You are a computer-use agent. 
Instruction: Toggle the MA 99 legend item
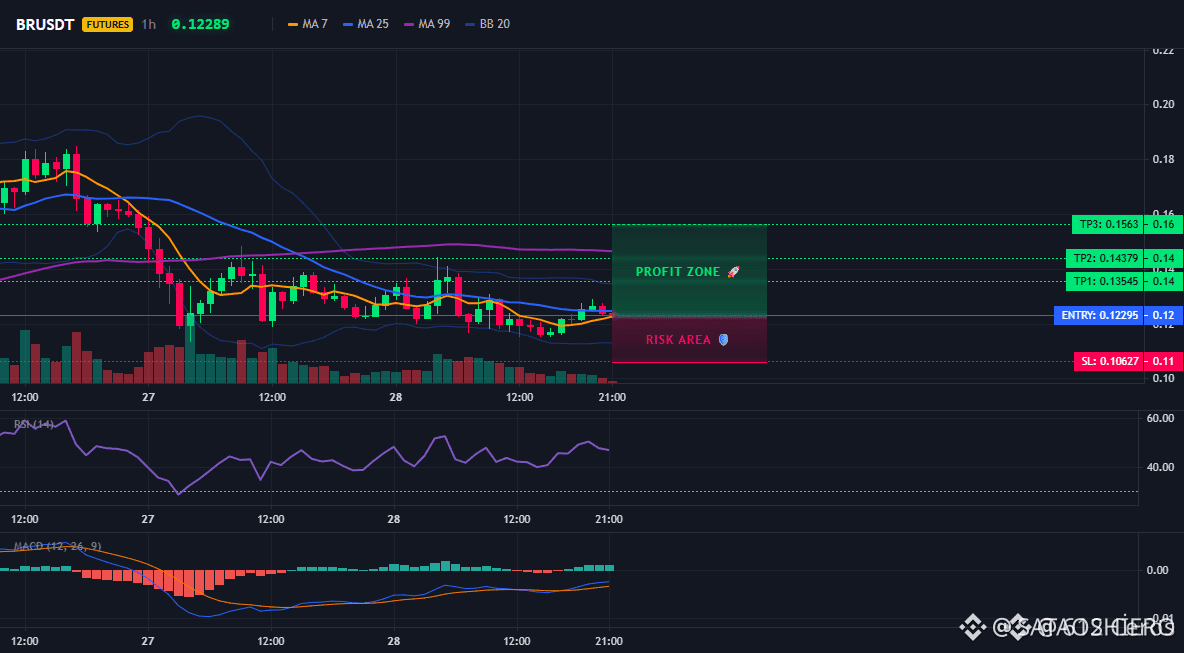[x=427, y=24]
